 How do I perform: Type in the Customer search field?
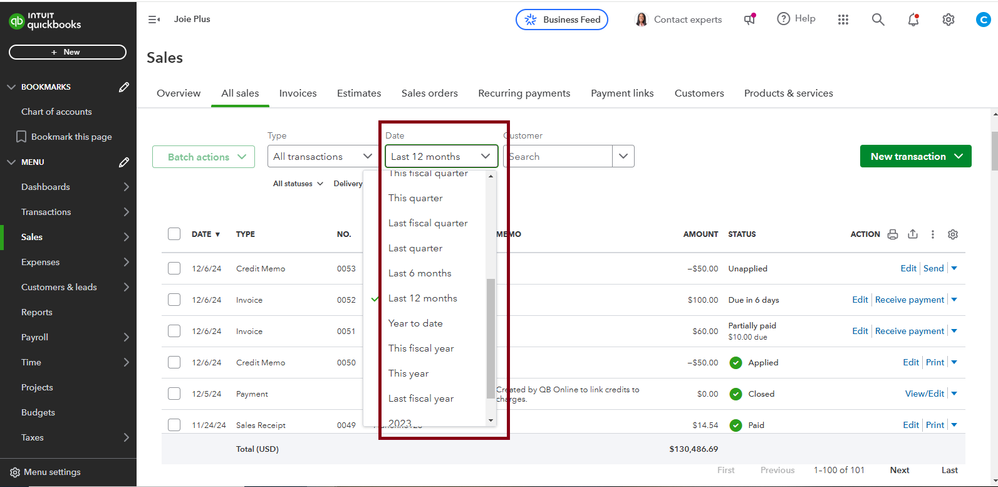tap(557, 156)
